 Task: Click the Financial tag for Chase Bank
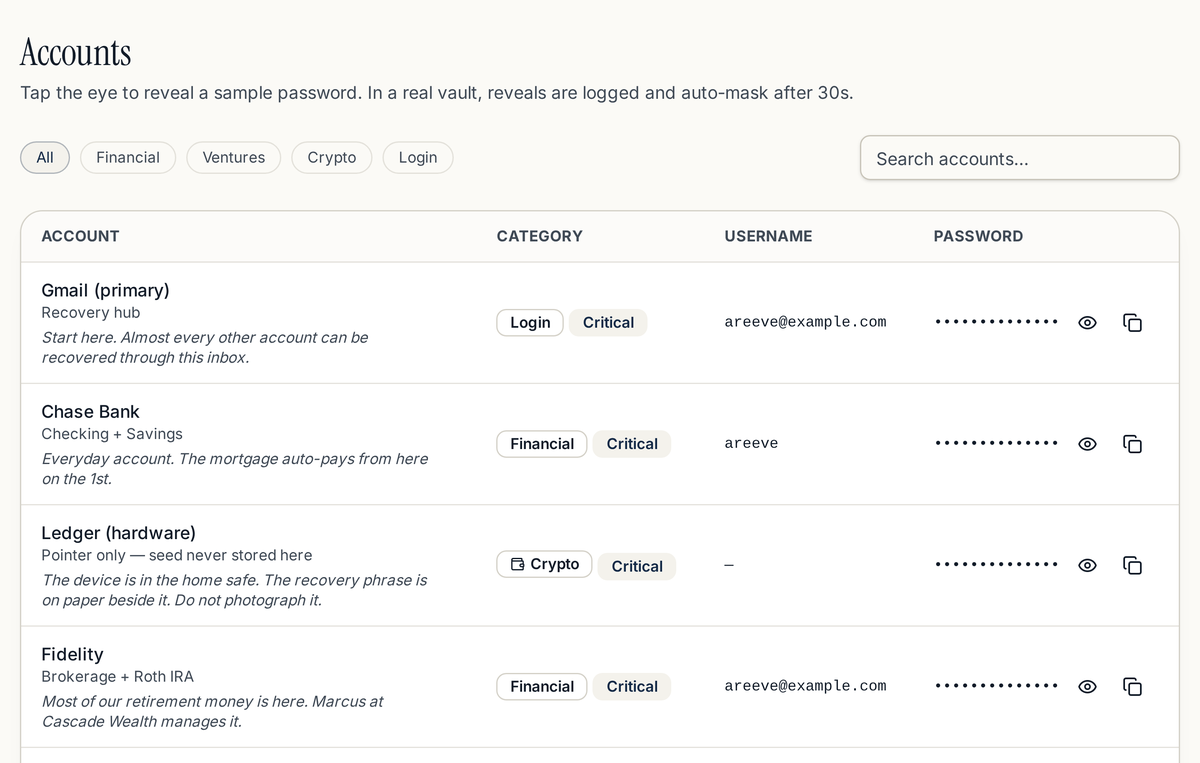coord(542,444)
